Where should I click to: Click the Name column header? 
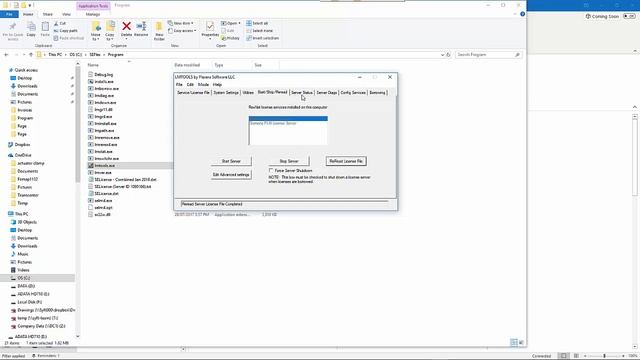(93, 65)
